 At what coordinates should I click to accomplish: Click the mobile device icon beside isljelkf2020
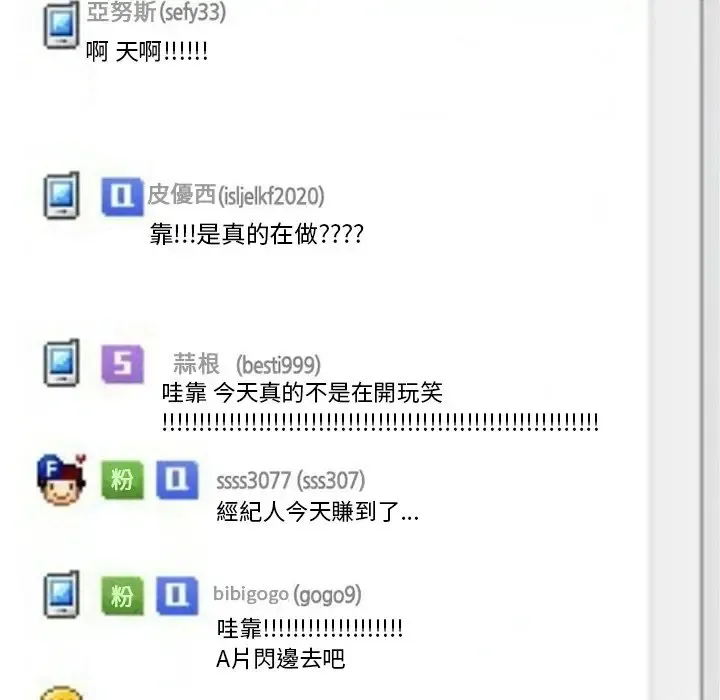tap(62, 195)
